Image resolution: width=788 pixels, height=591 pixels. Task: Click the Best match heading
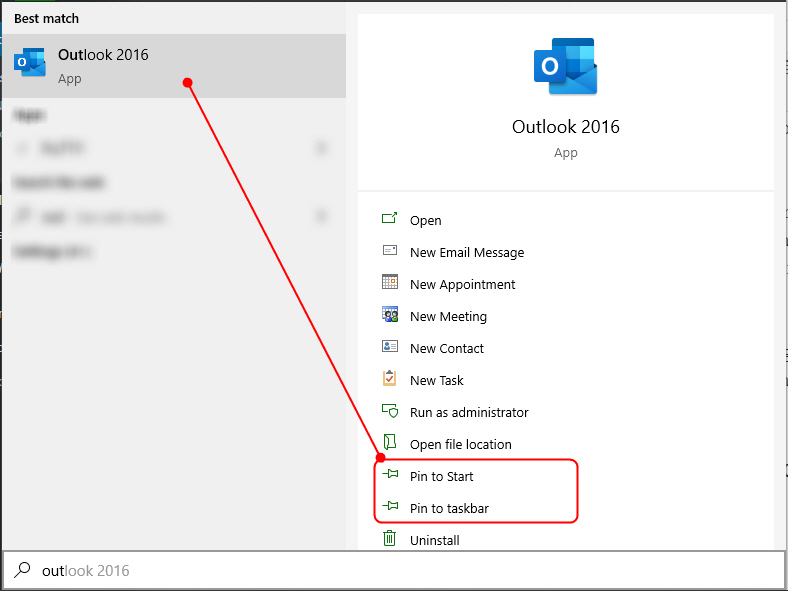click(46, 19)
